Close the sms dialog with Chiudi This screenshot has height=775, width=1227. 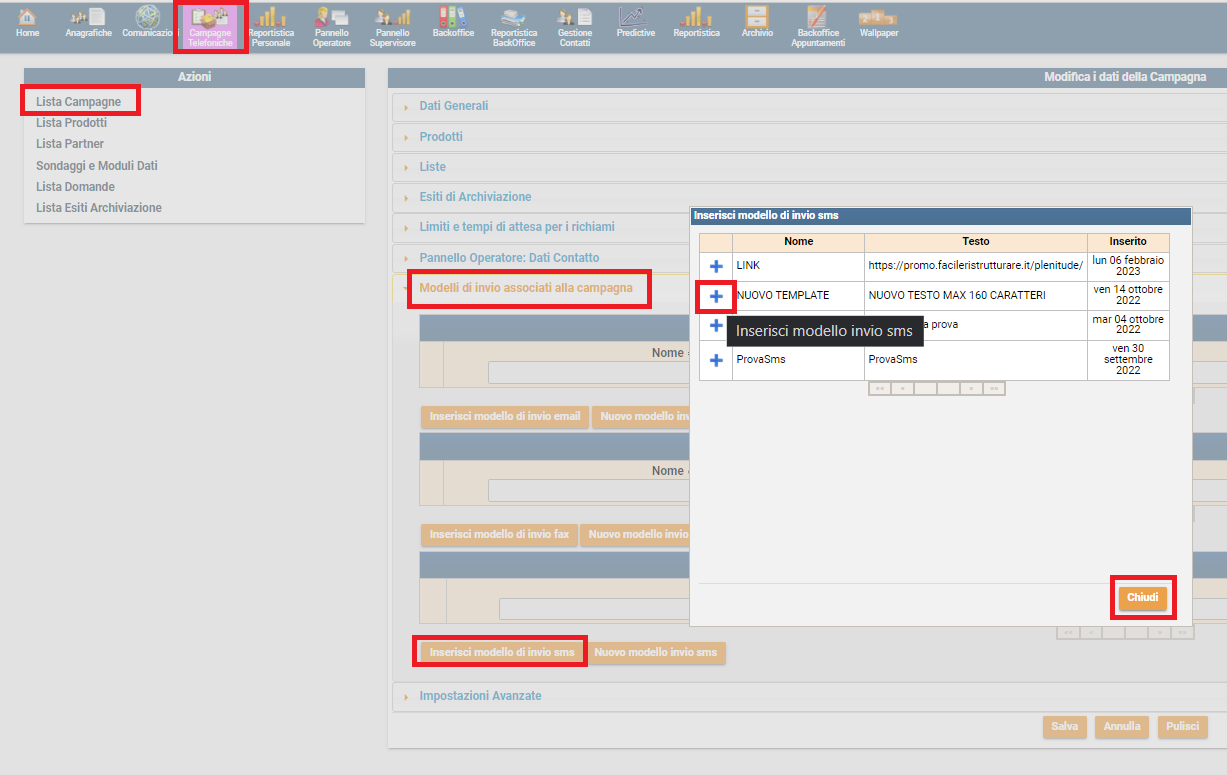[x=1142, y=598]
